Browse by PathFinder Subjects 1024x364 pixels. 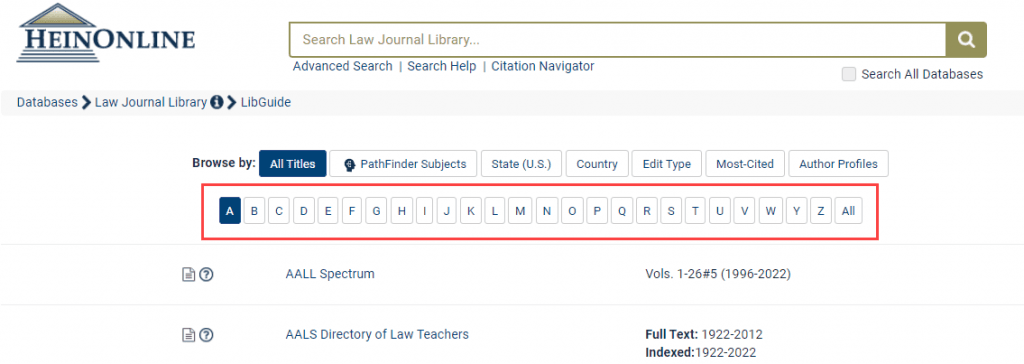404,163
